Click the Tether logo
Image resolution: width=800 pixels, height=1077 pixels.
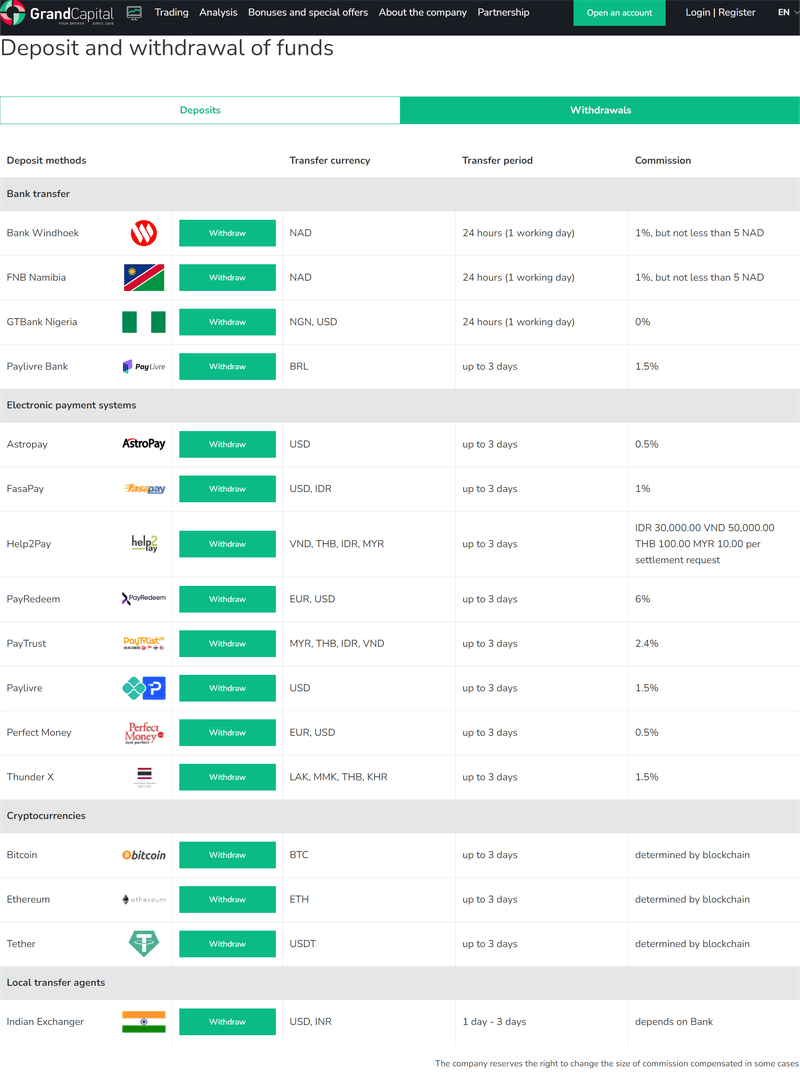tap(144, 944)
